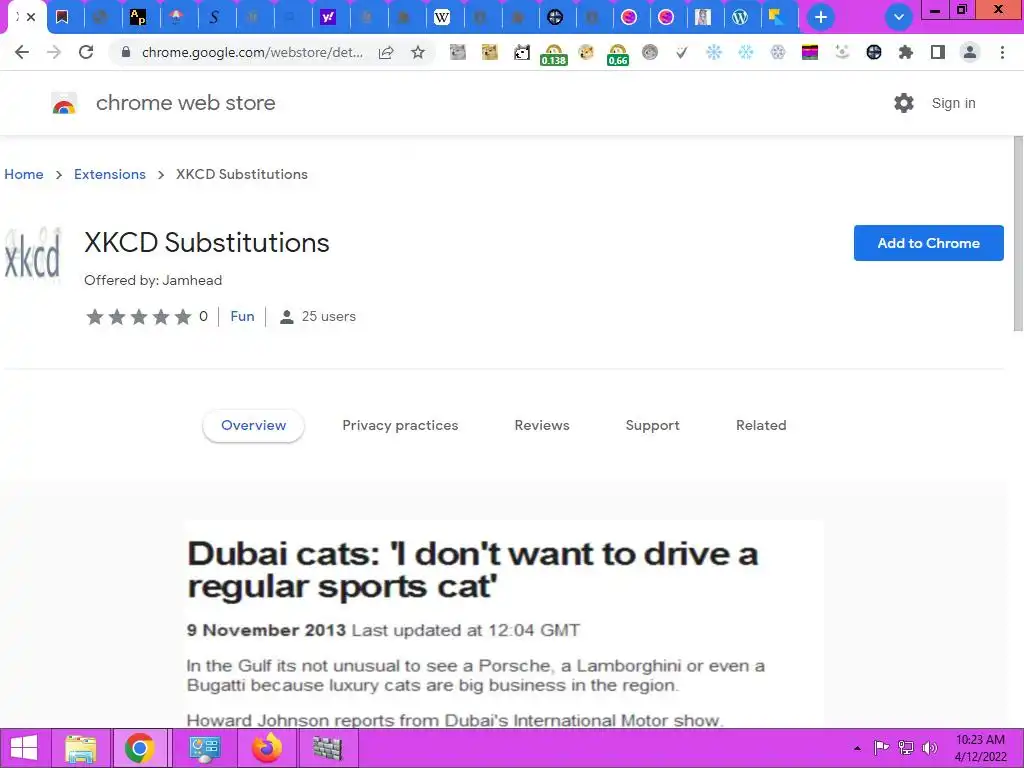Switch to the Yahoo tab
Screen dimensions: 1024x768
point(328,17)
